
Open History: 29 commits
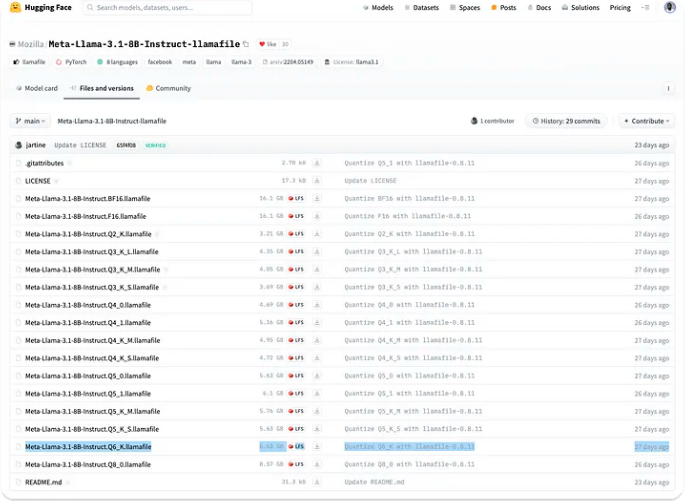(566, 121)
